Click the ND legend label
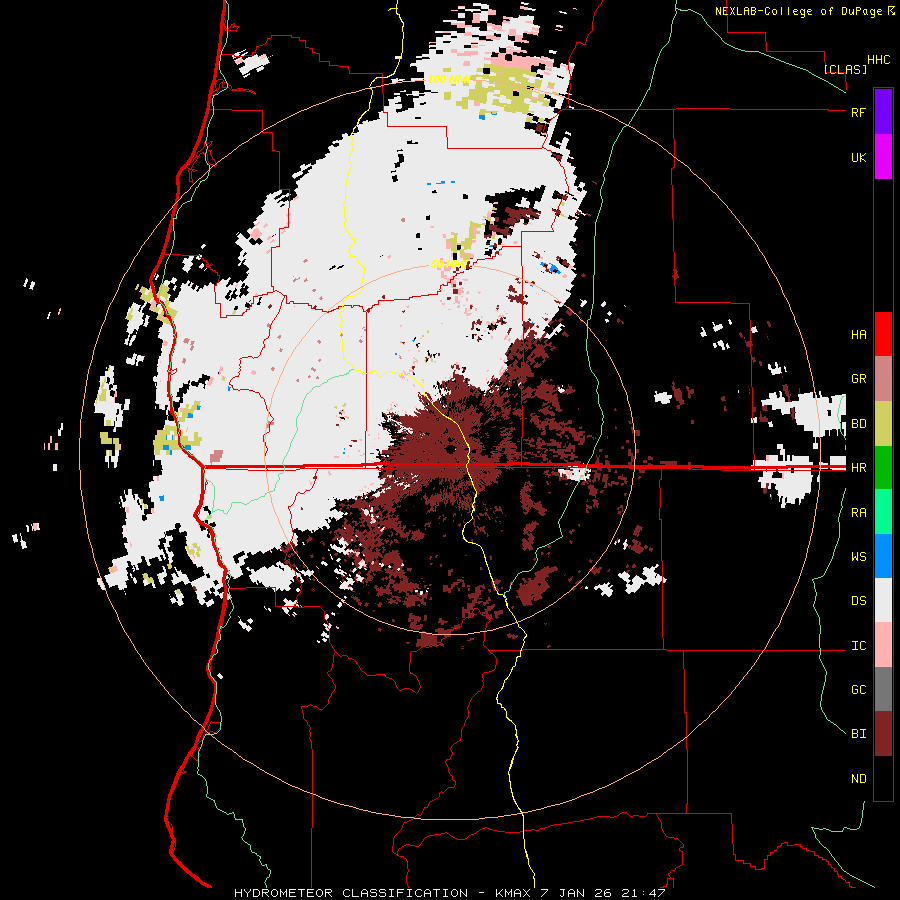900x900 pixels. coord(858,779)
